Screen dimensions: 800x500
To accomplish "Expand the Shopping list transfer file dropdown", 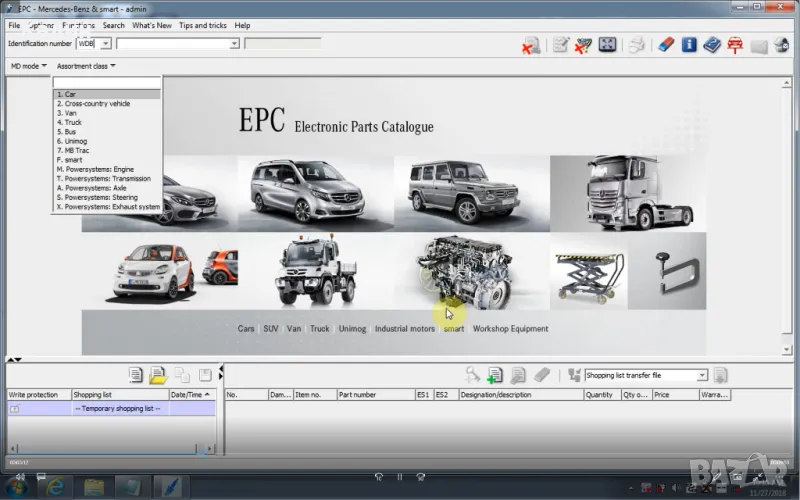I will pyautogui.click(x=702, y=375).
